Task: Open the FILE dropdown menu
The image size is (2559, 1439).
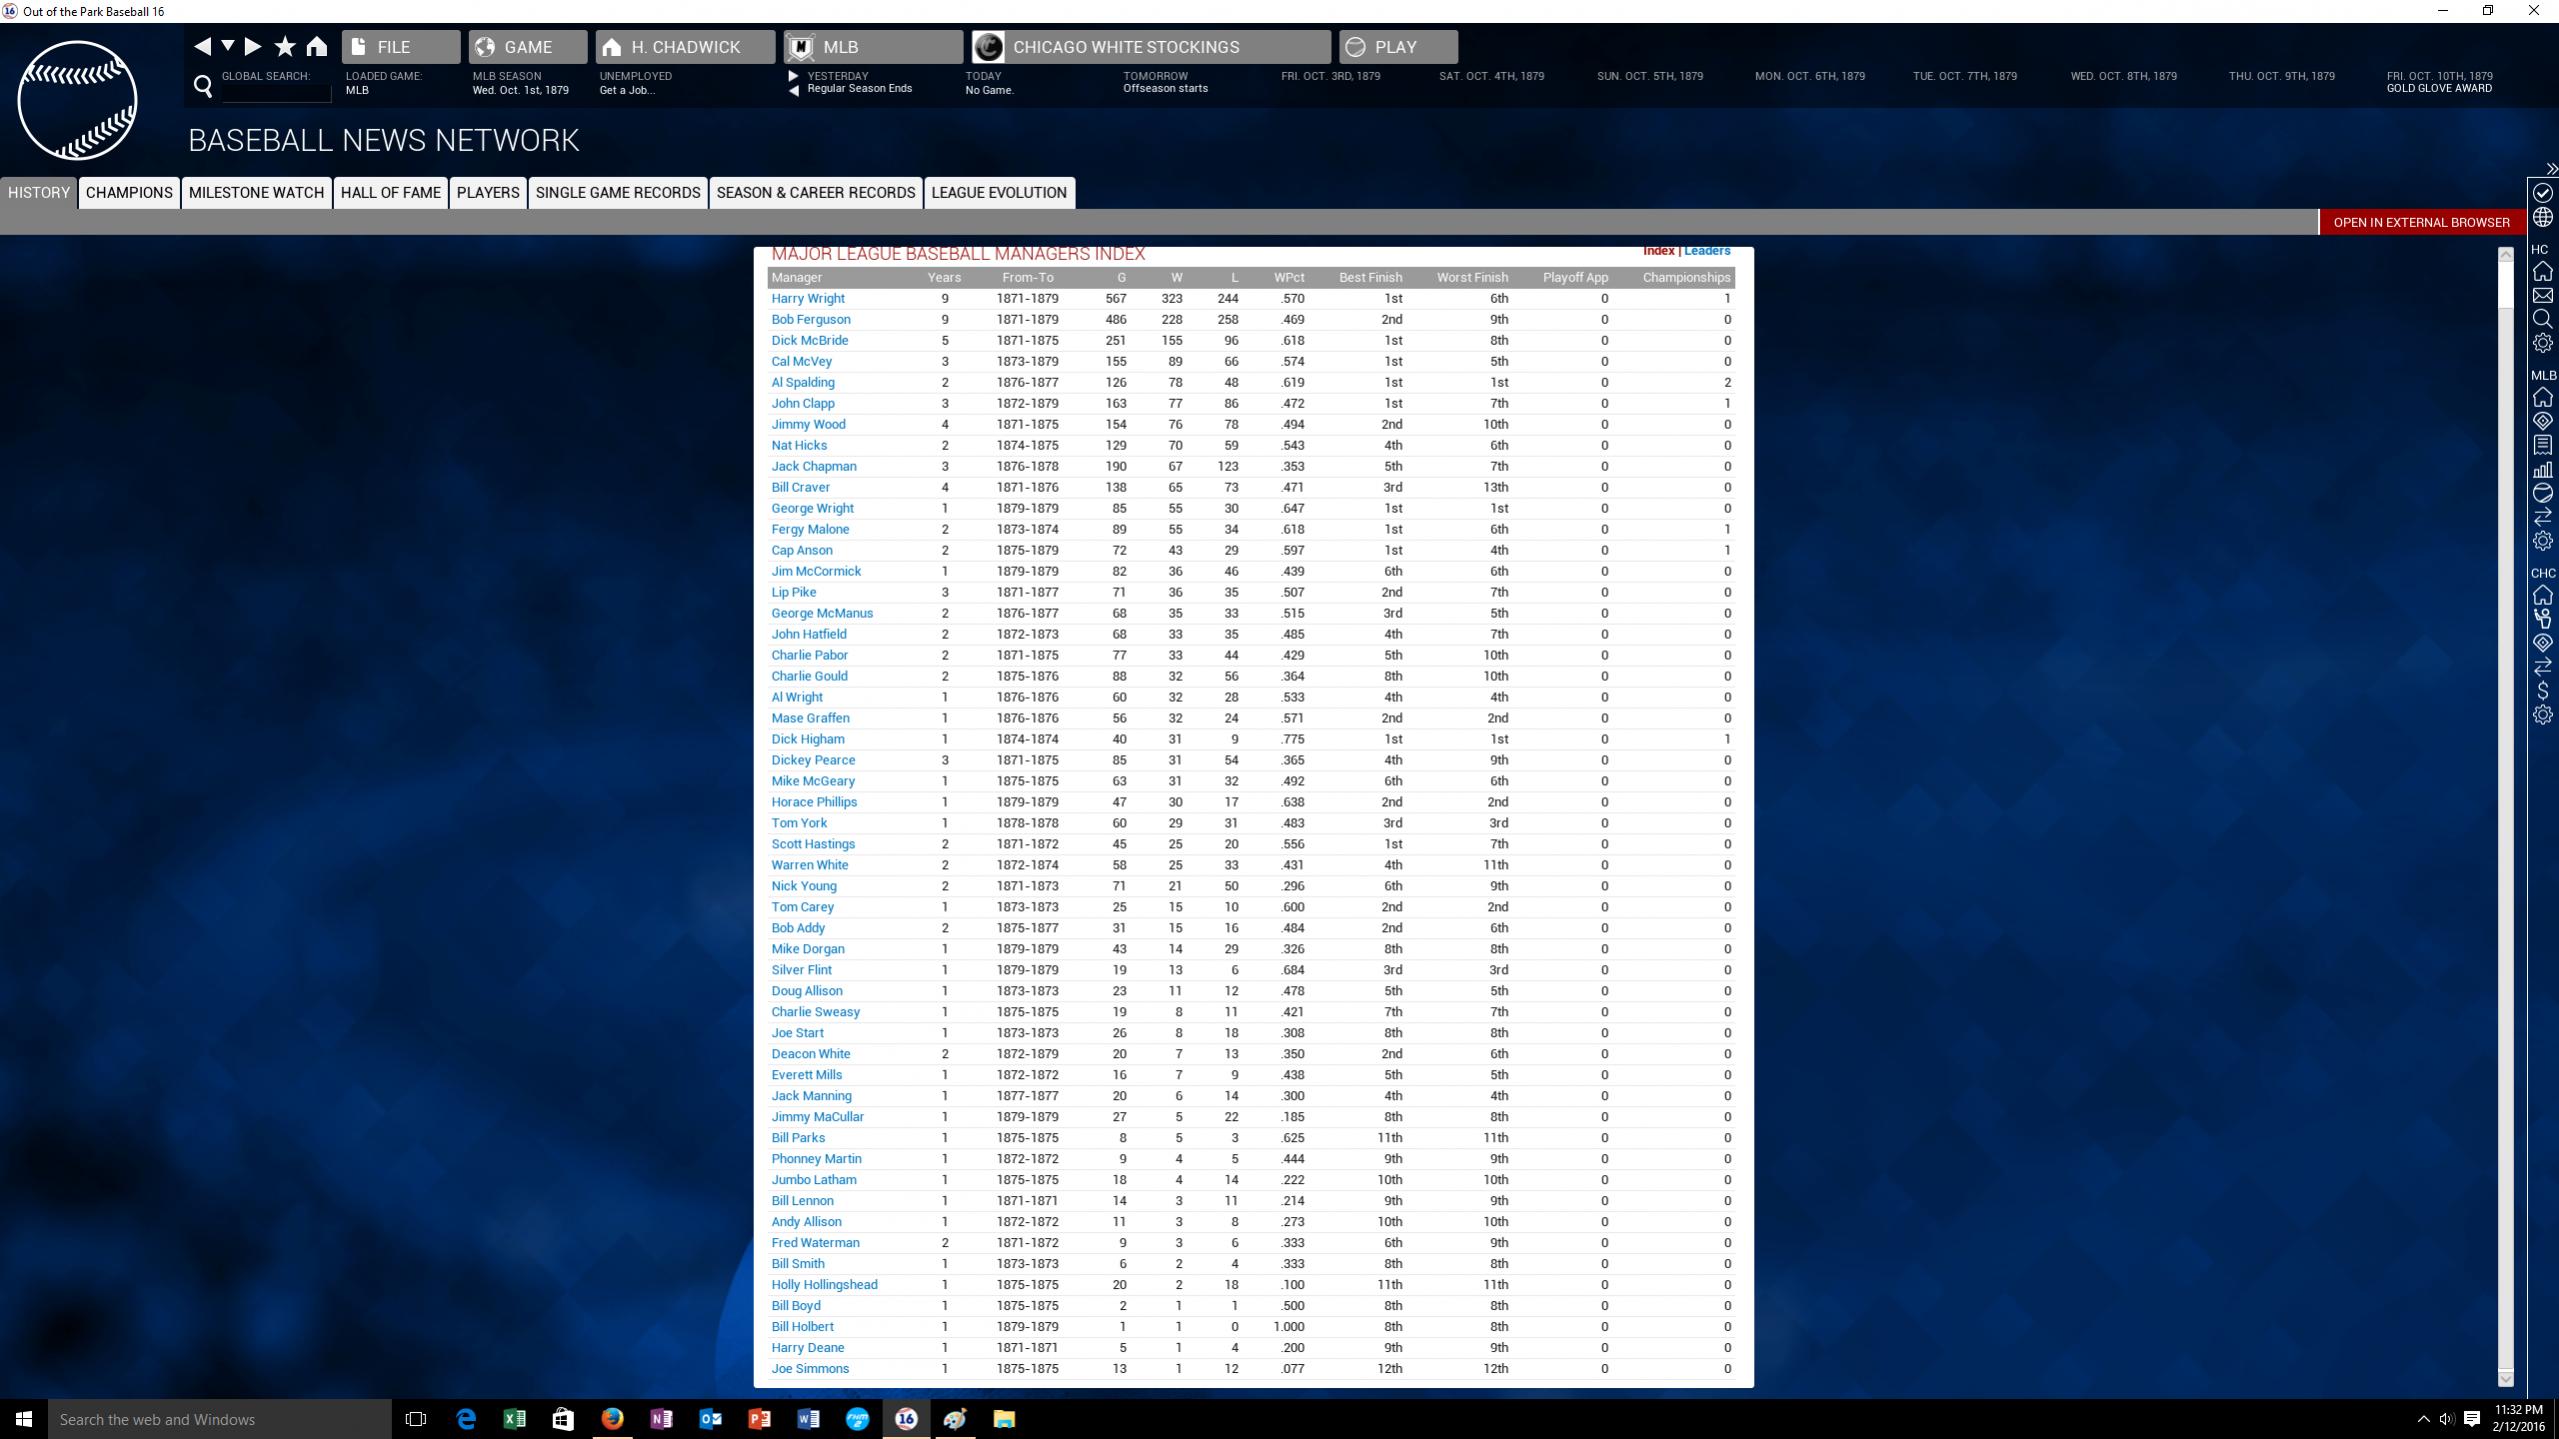Action: click(x=400, y=47)
